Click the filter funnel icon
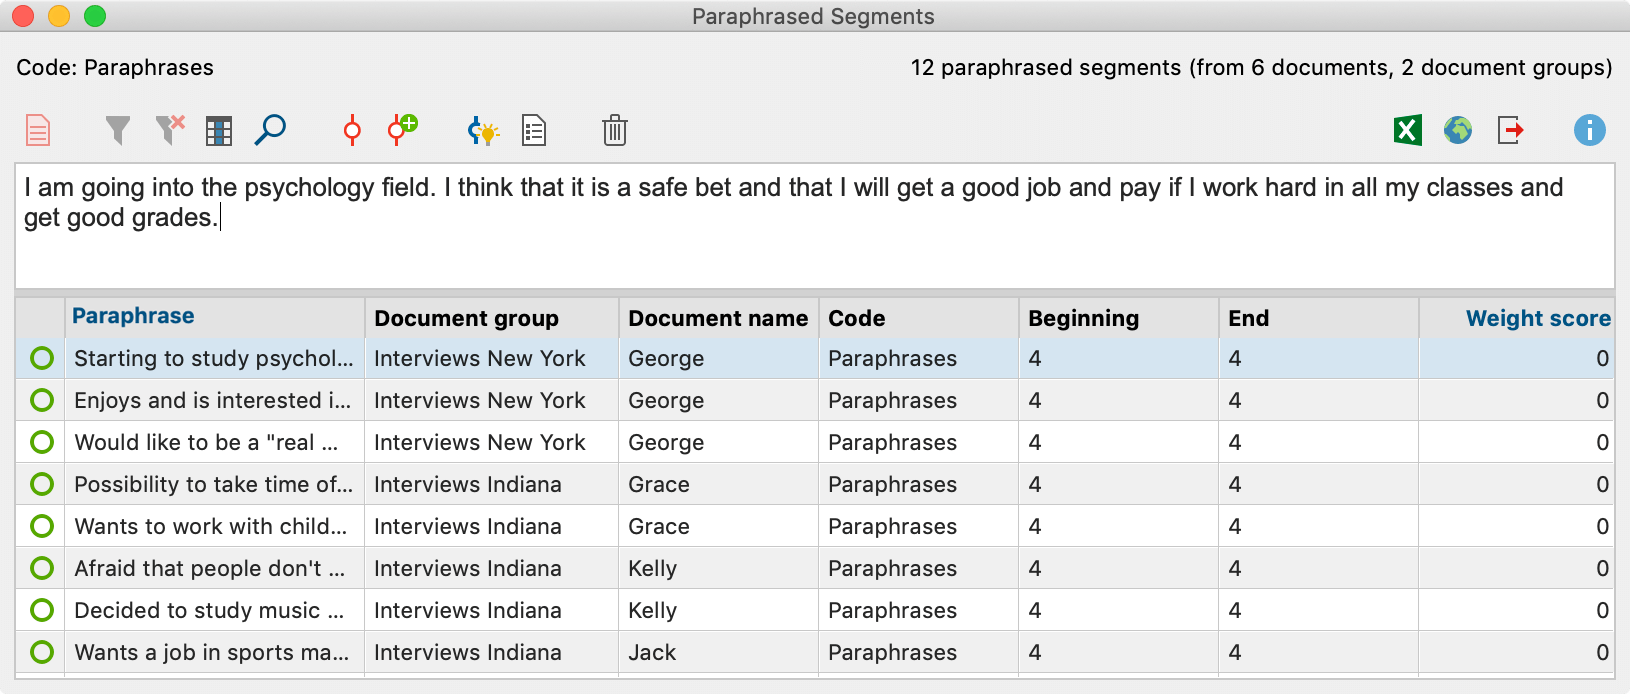The image size is (1630, 694). 118,130
